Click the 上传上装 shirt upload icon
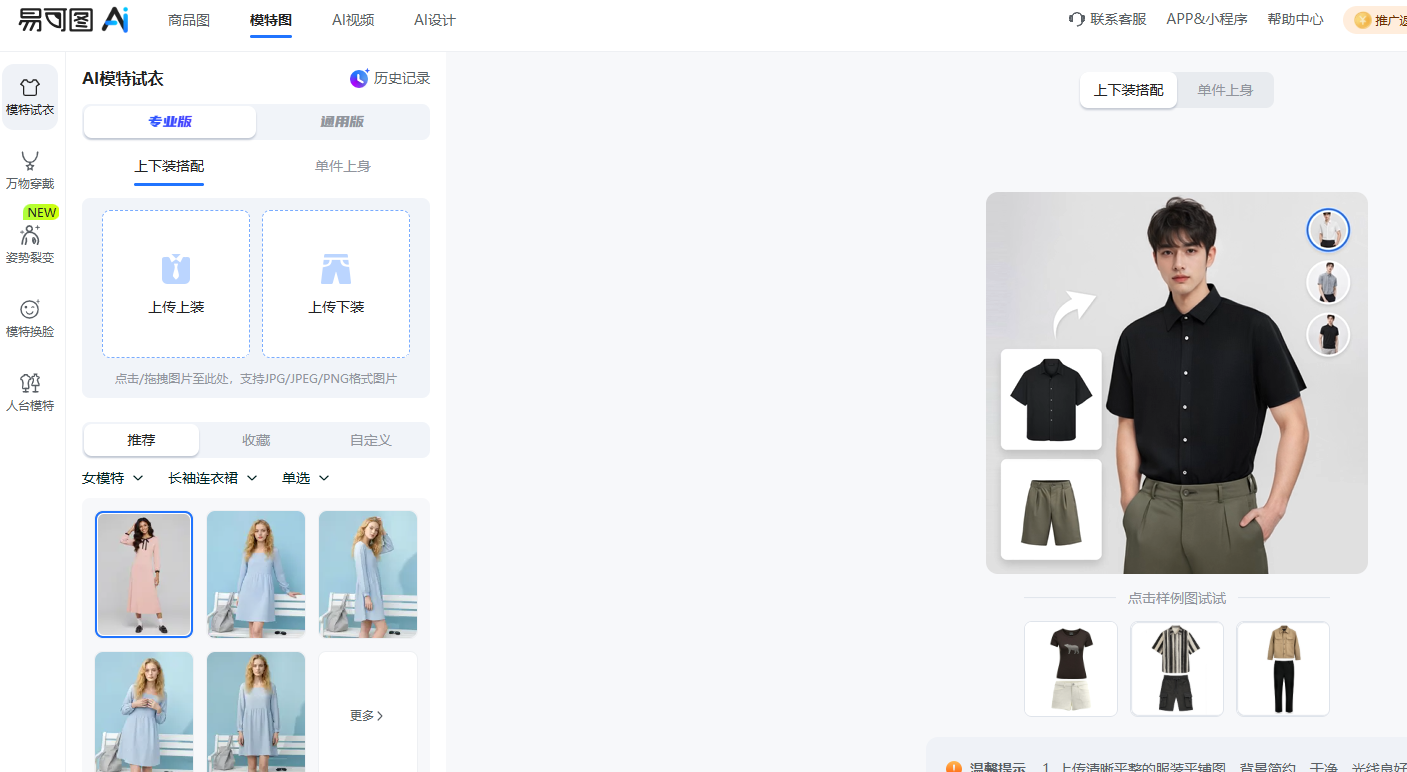The image size is (1407, 772). click(x=176, y=269)
